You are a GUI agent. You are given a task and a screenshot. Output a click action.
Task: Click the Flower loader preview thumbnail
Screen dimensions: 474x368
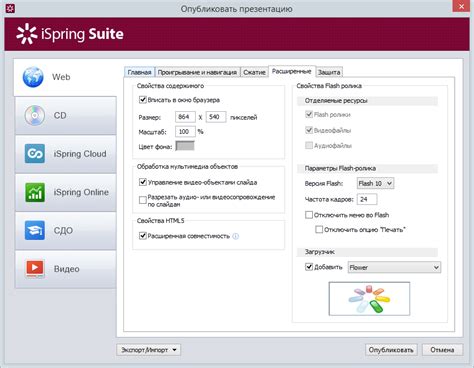(369, 299)
